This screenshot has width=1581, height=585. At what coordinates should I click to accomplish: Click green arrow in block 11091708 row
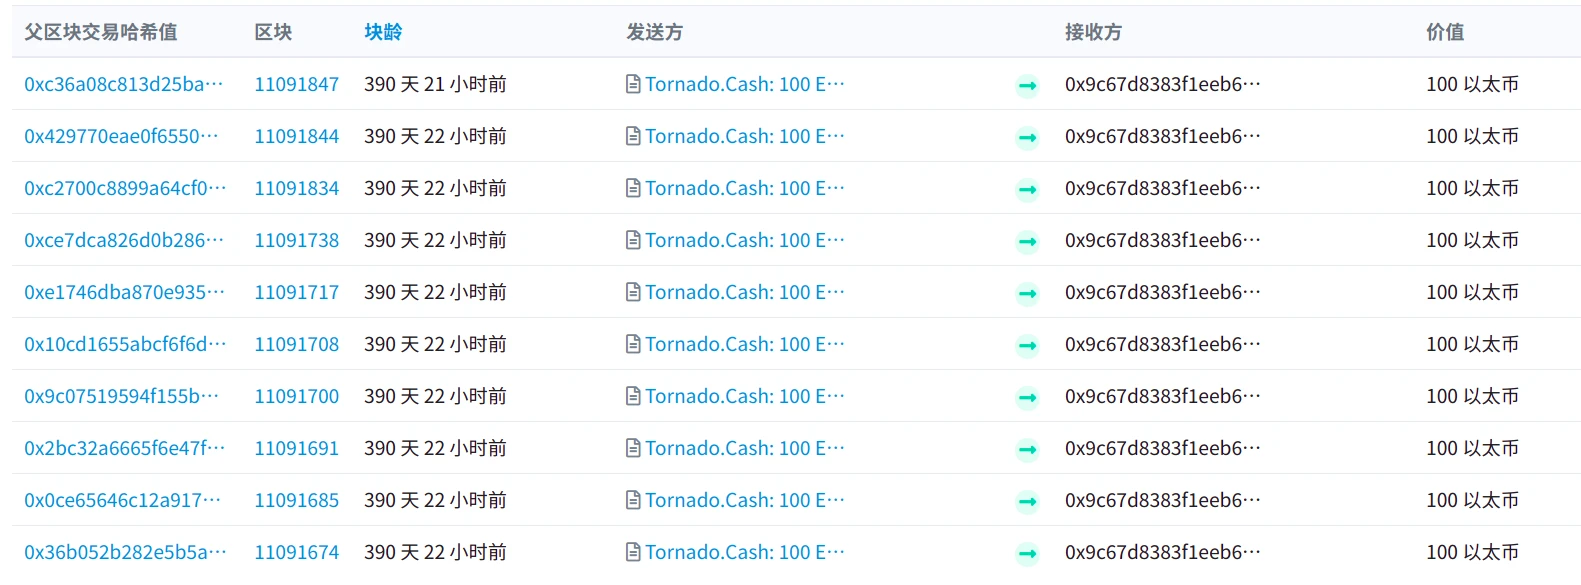click(1027, 346)
